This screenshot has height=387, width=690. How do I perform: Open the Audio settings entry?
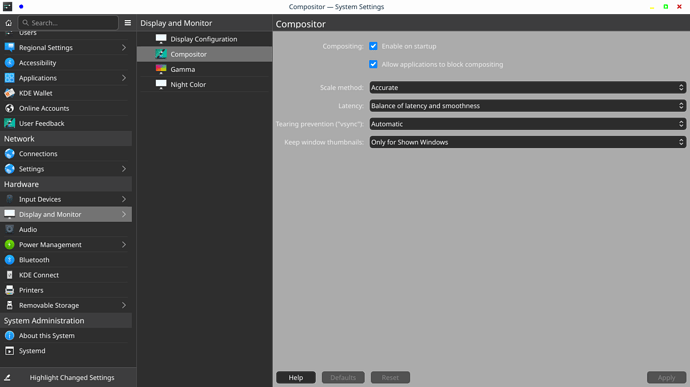click(x=66, y=229)
